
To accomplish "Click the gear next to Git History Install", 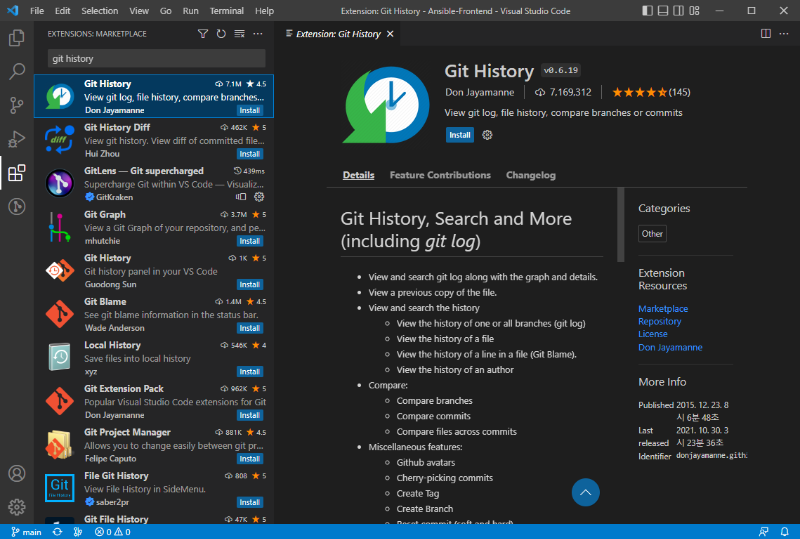I will [x=487, y=135].
